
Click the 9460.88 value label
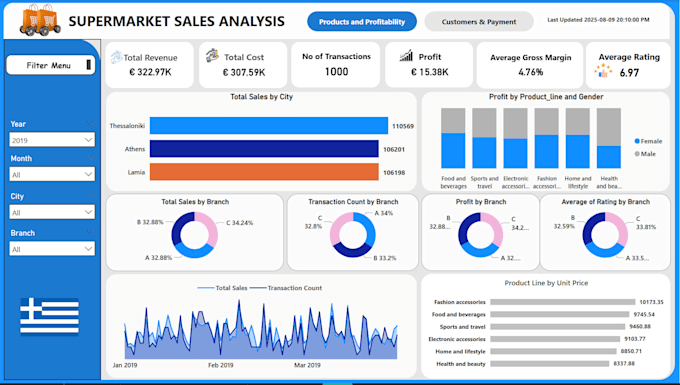(640, 326)
